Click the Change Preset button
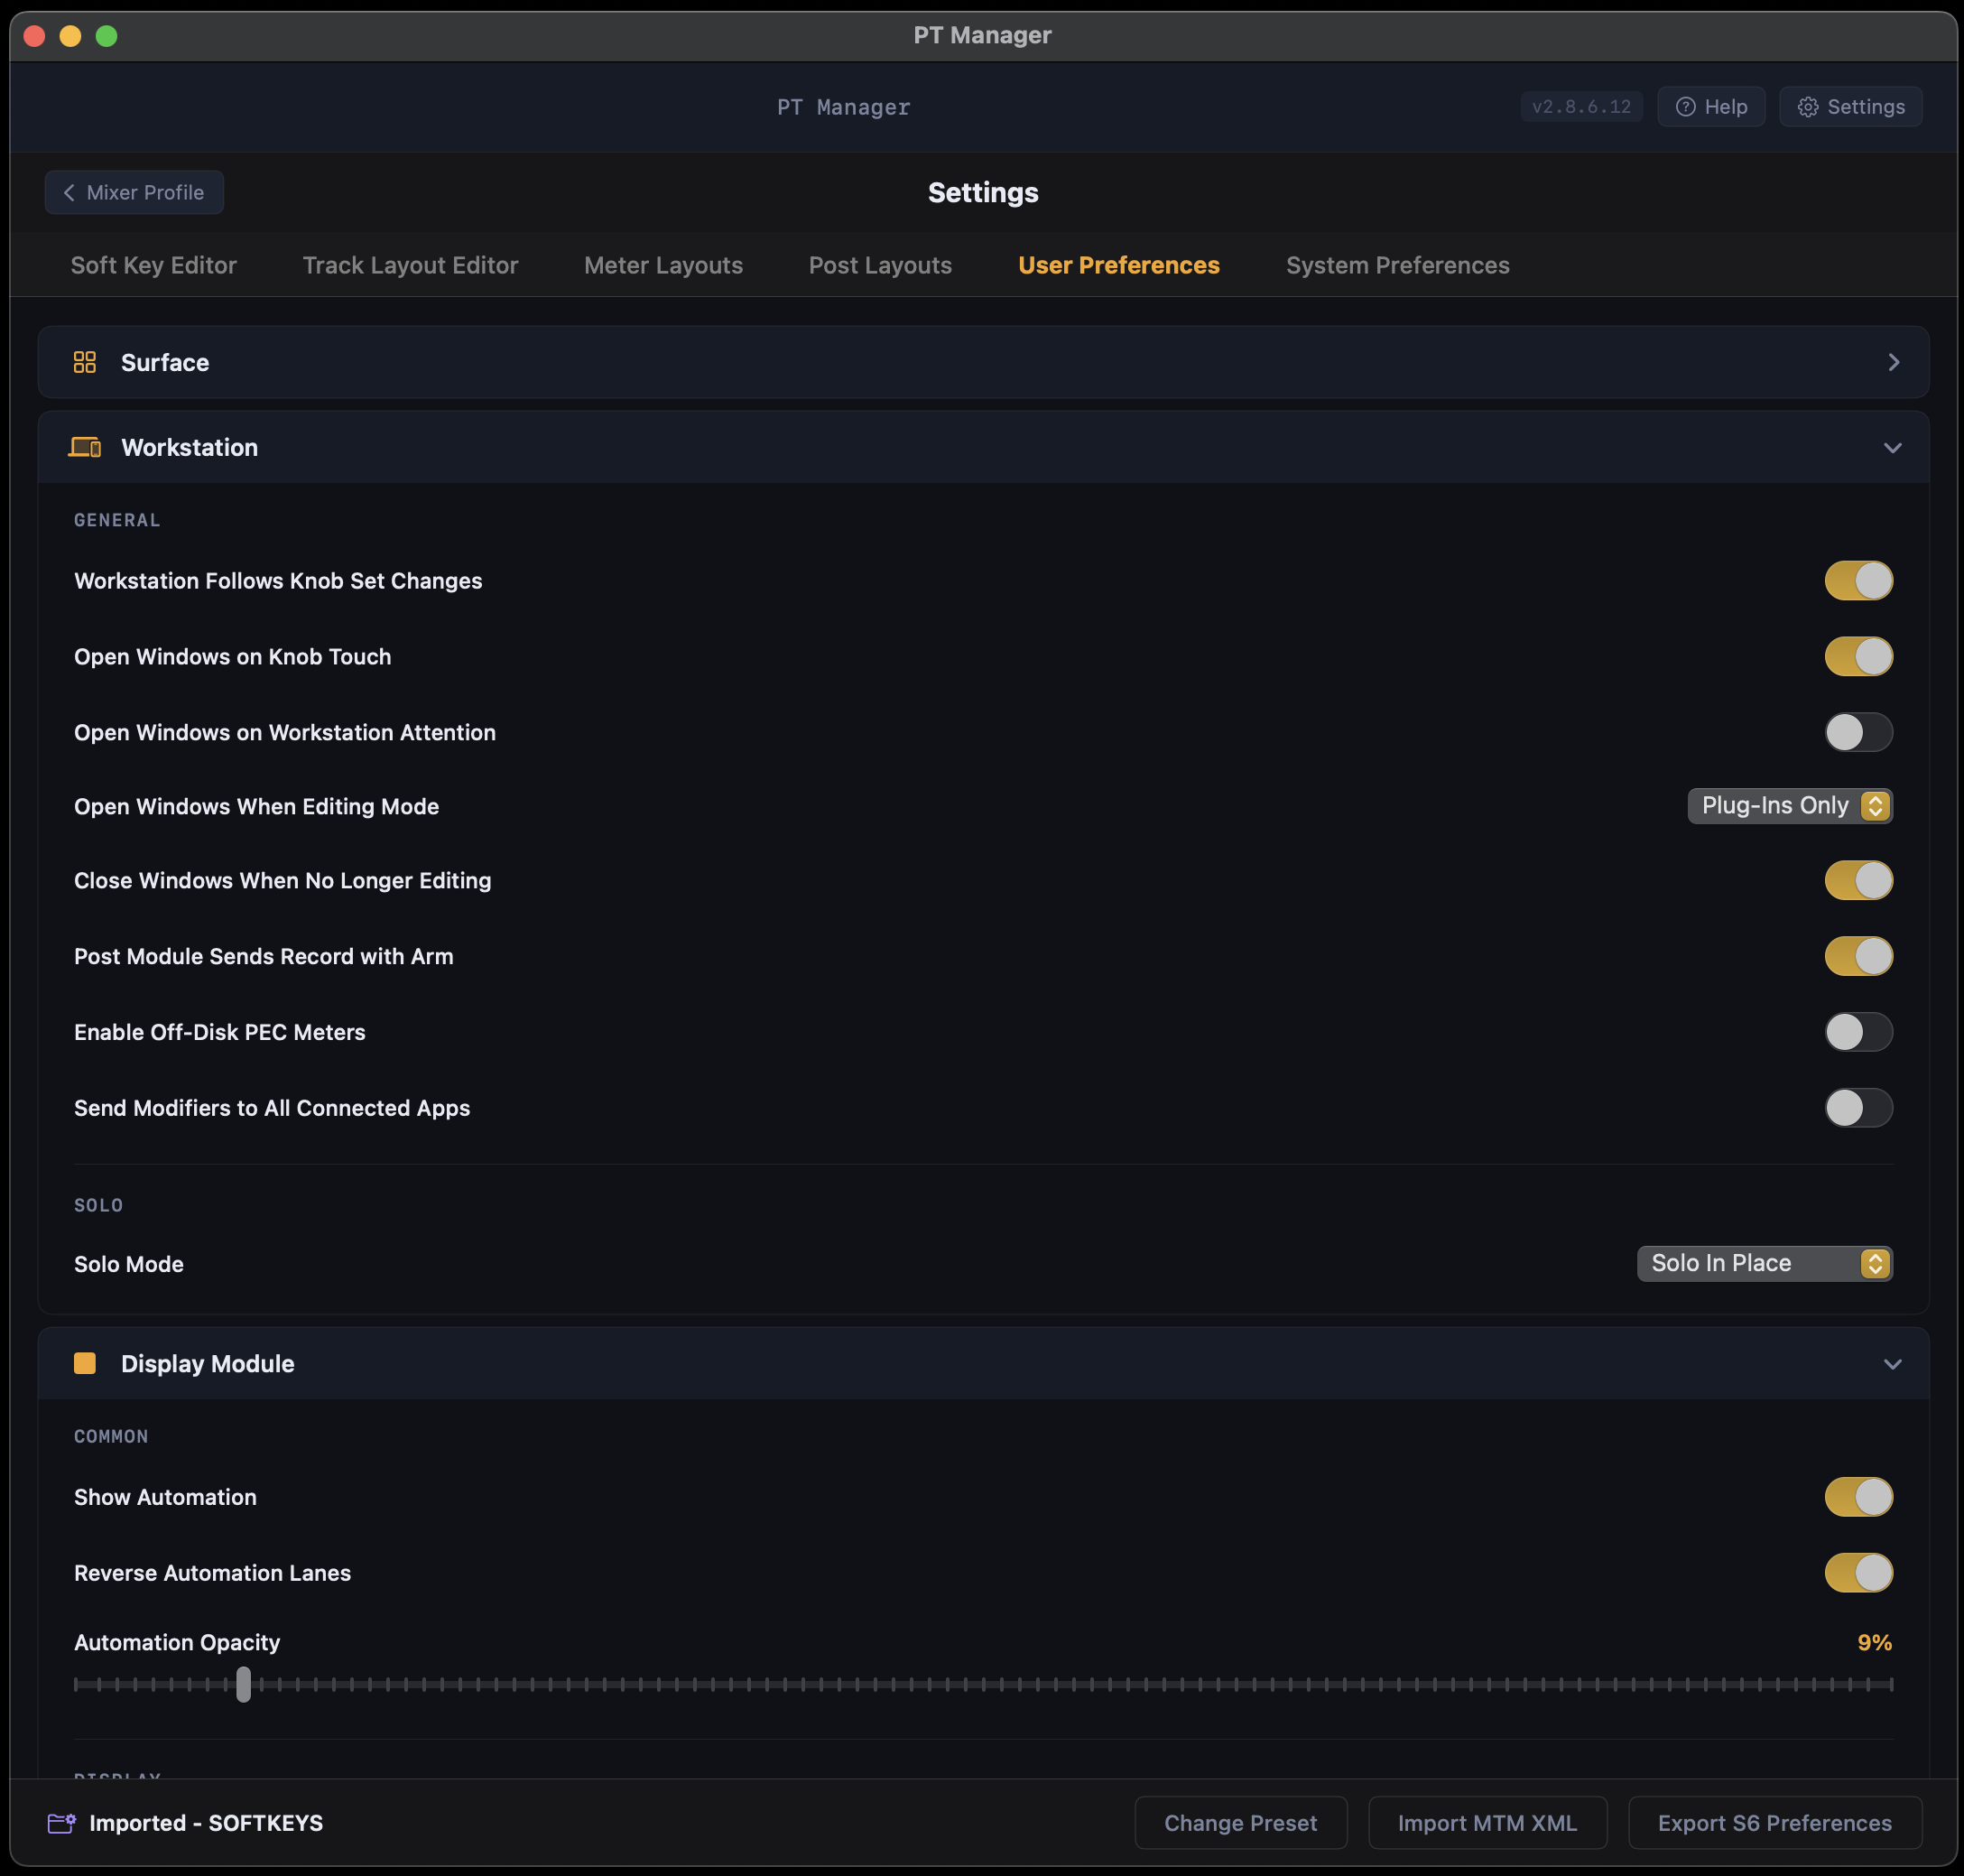1964x1876 pixels. coord(1241,1823)
